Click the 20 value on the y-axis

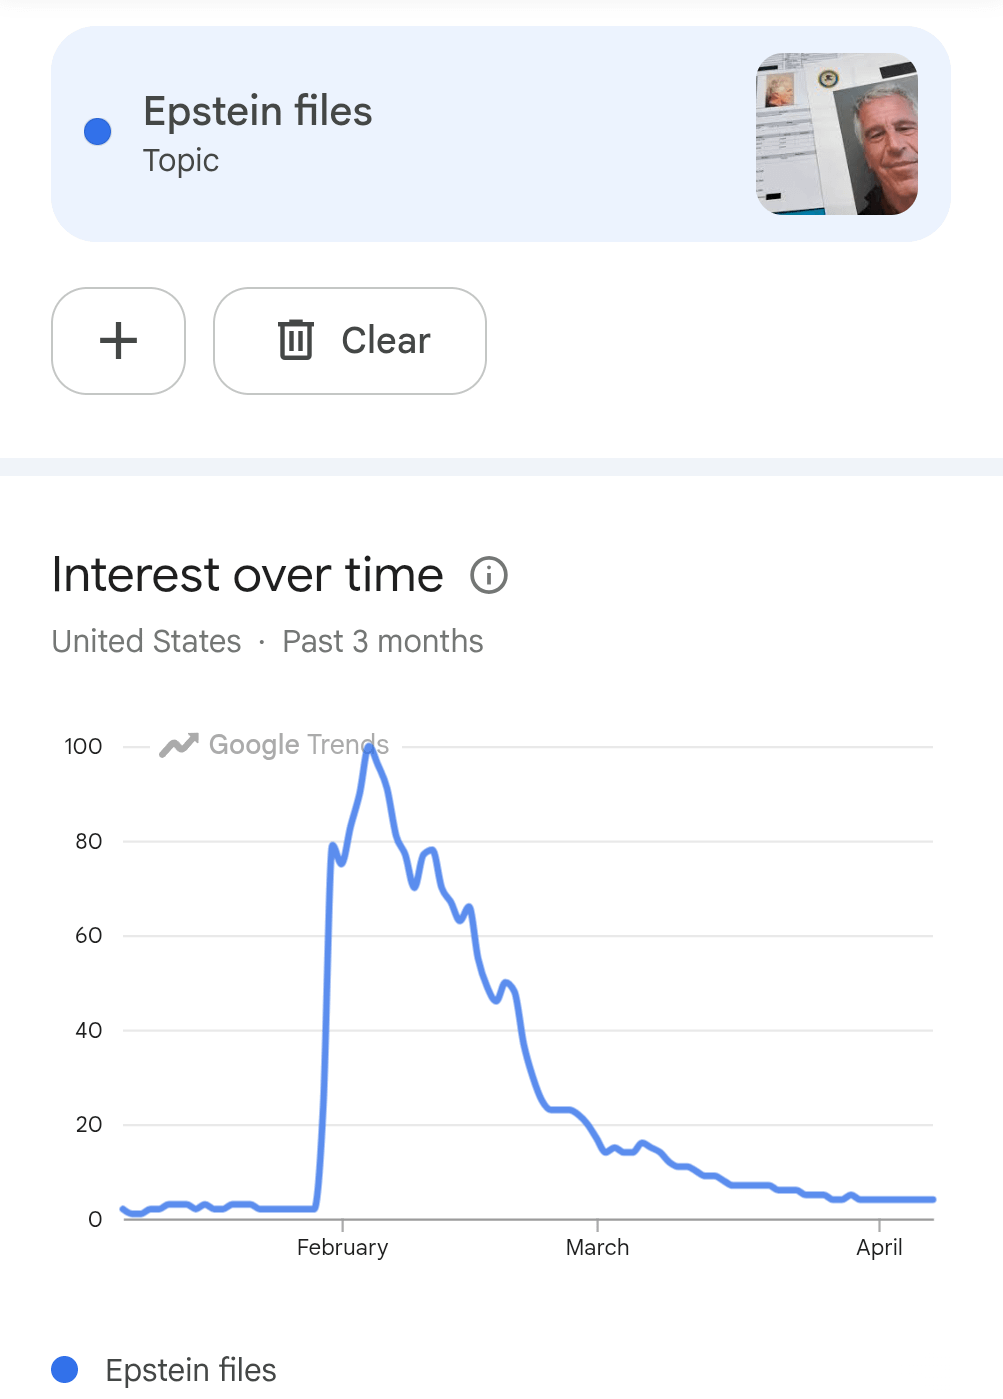click(88, 1124)
